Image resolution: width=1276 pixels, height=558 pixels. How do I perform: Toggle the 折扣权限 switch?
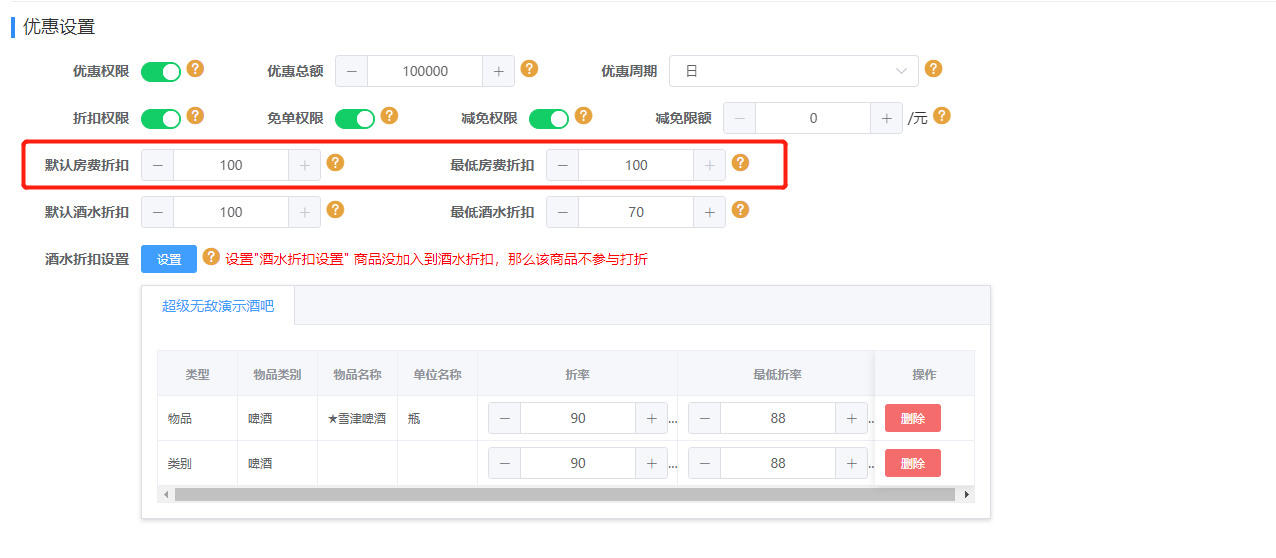coord(161,118)
